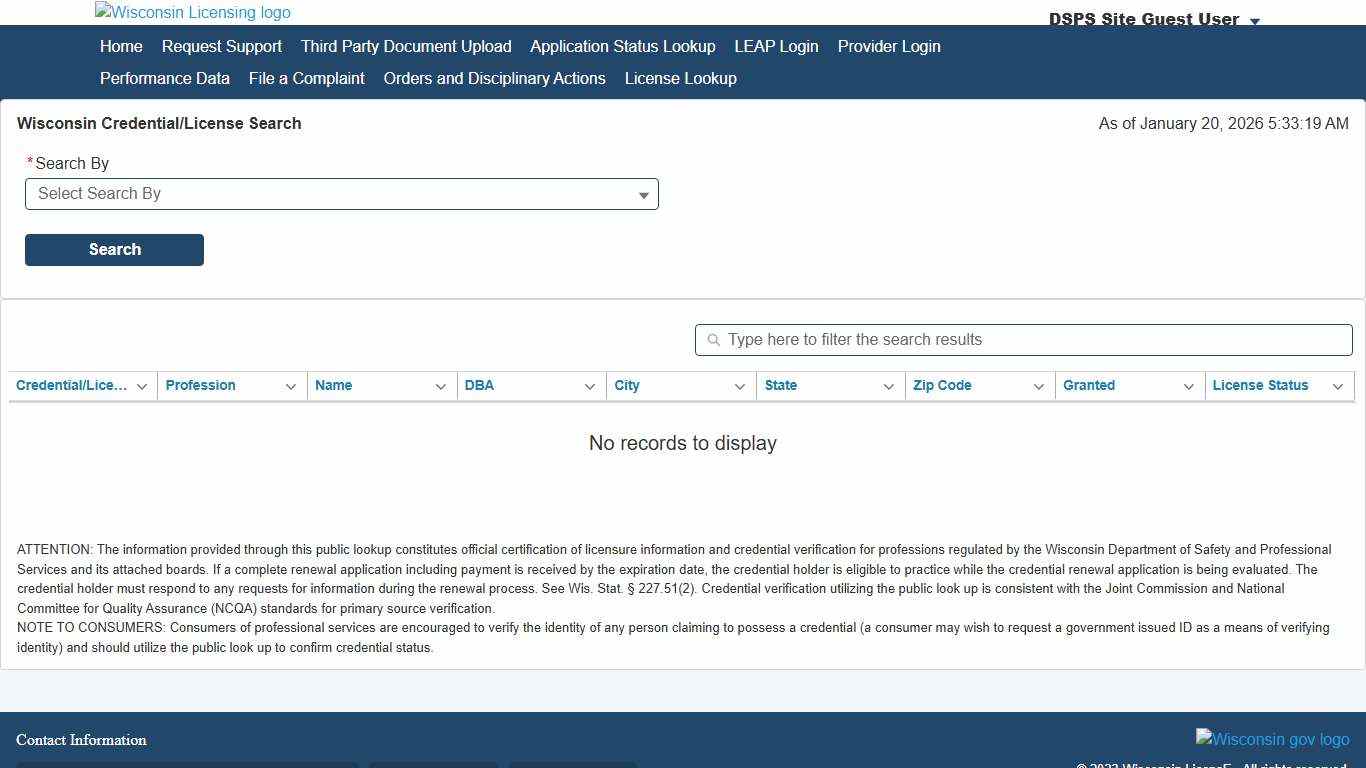Open the License Status column dropdown
Image resolution: width=1366 pixels, height=768 pixels.
tap(1338, 386)
